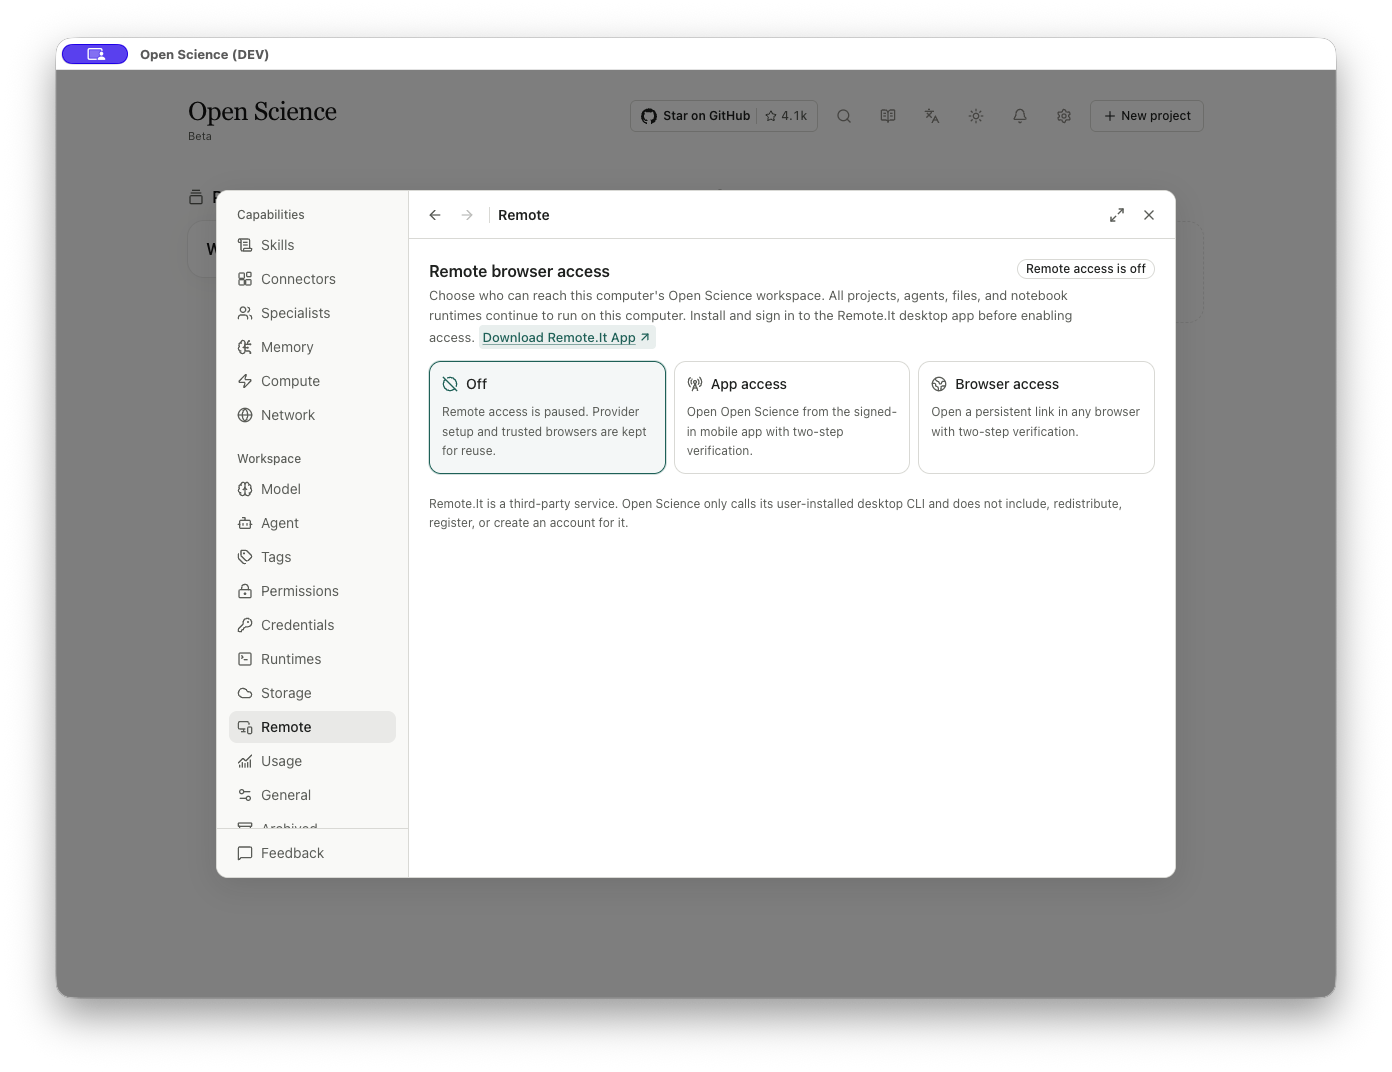Open the Usage settings section
The image size is (1392, 1072).
tap(312, 761)
